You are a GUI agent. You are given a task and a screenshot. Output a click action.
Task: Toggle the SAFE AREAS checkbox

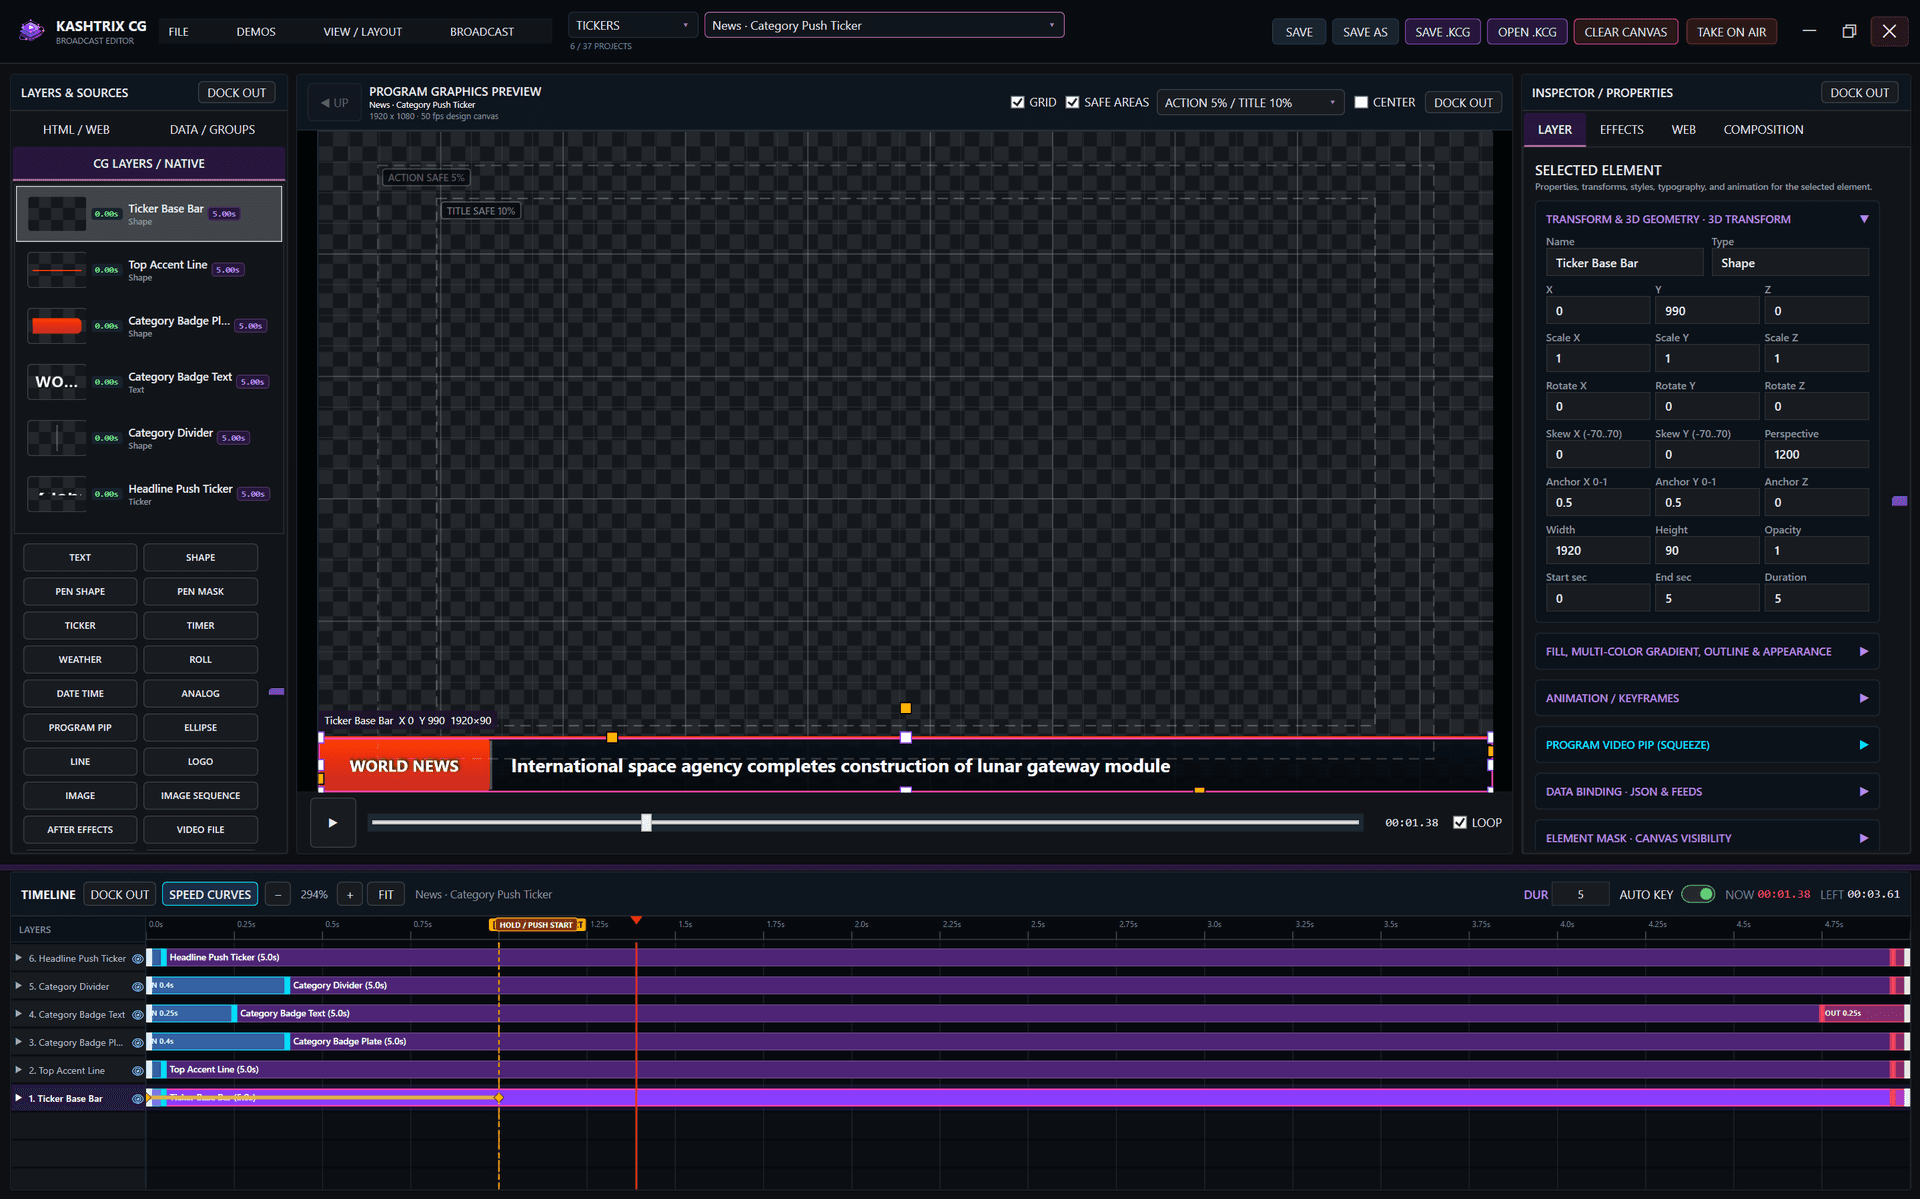click(1073, 102)
